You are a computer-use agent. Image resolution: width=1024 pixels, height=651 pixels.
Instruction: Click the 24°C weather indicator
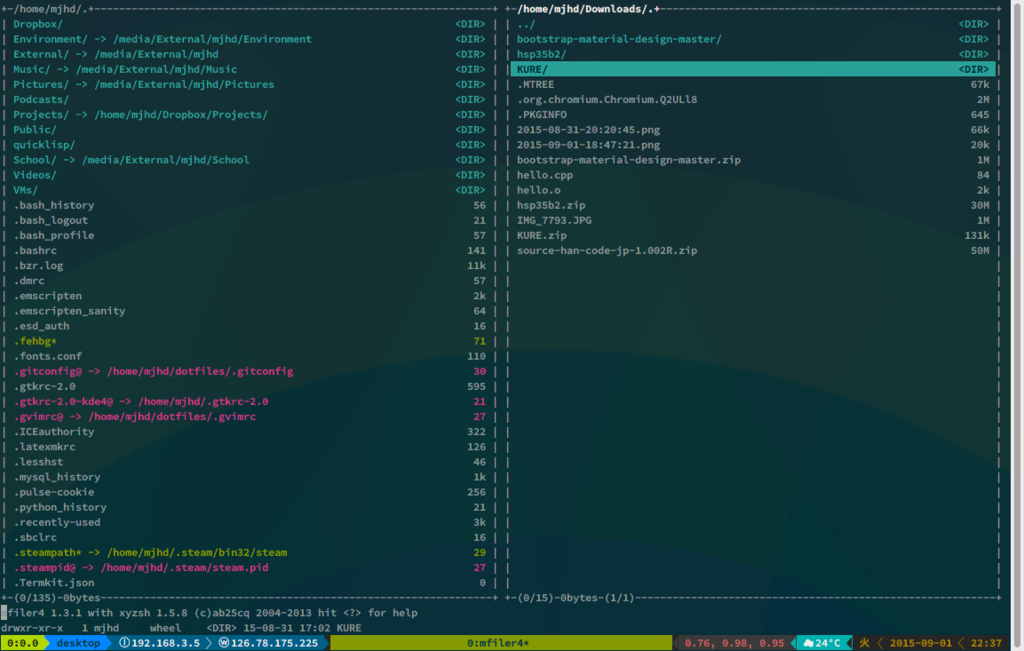click(822, 643)
